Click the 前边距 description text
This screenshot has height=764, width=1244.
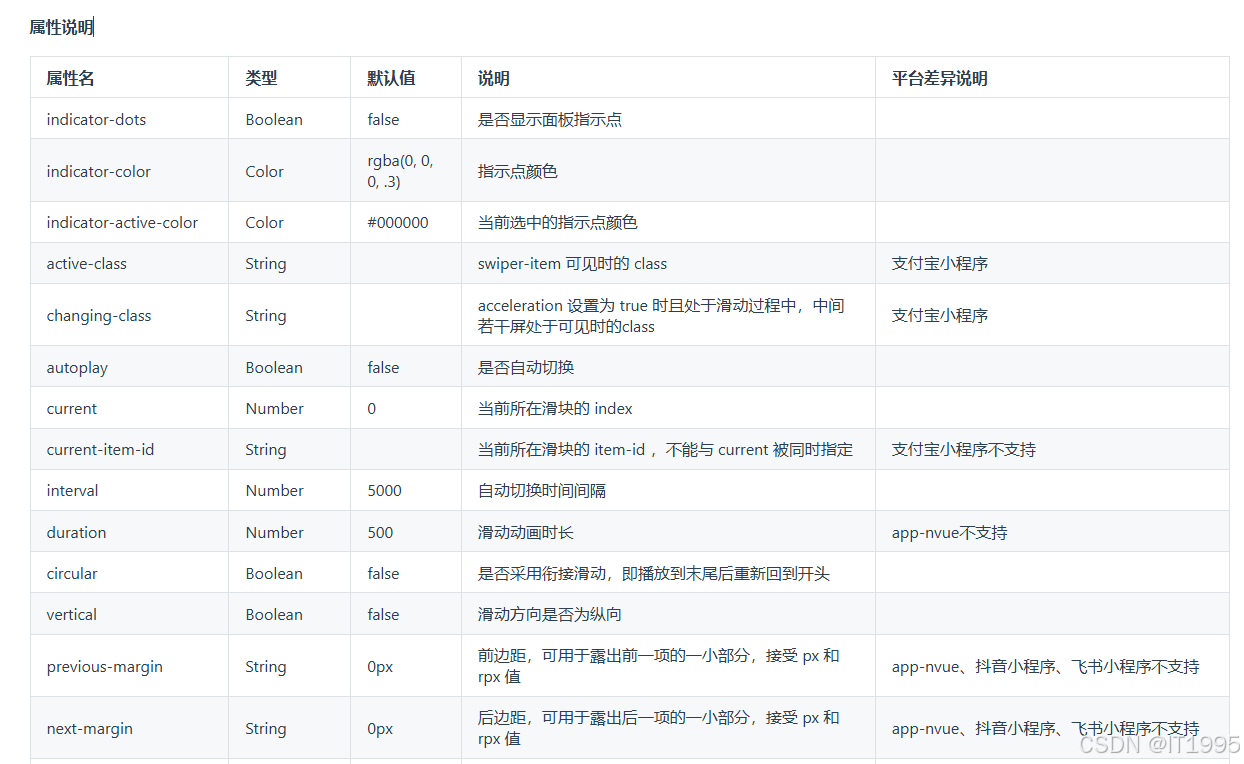[659, 666]
